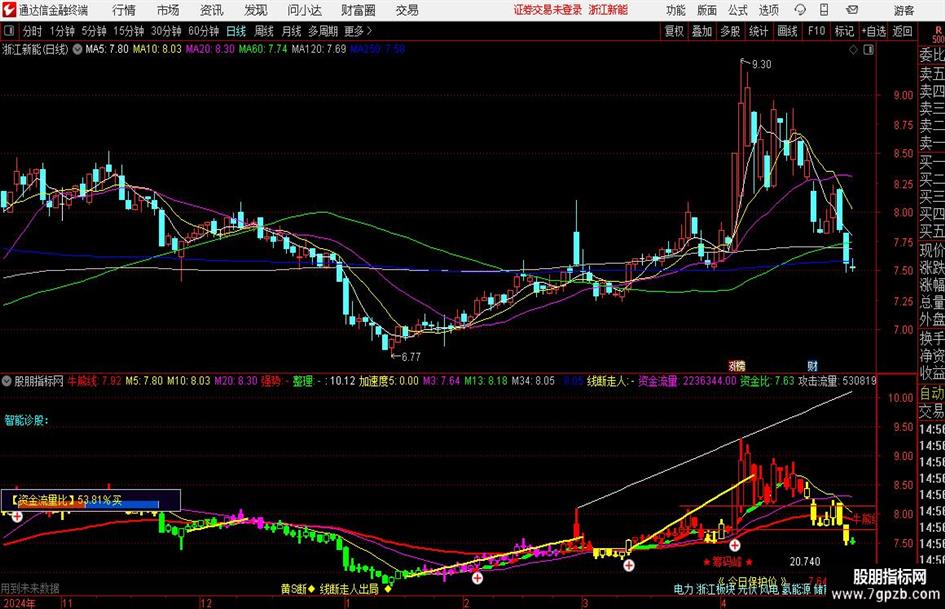Switch to the 30分钟 period tab
This screenshot has height=609, width=945.
click(166, 31)
